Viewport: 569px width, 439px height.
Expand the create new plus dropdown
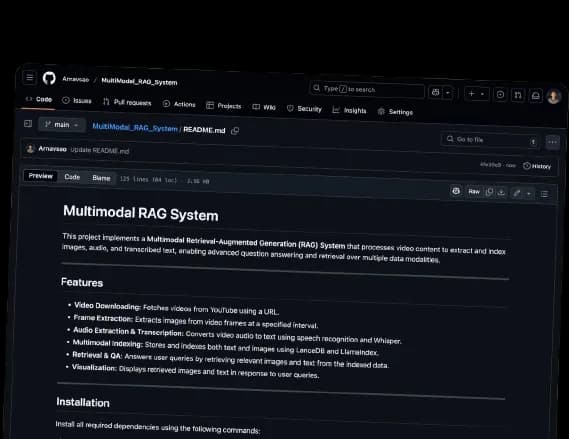pos(476,94)
